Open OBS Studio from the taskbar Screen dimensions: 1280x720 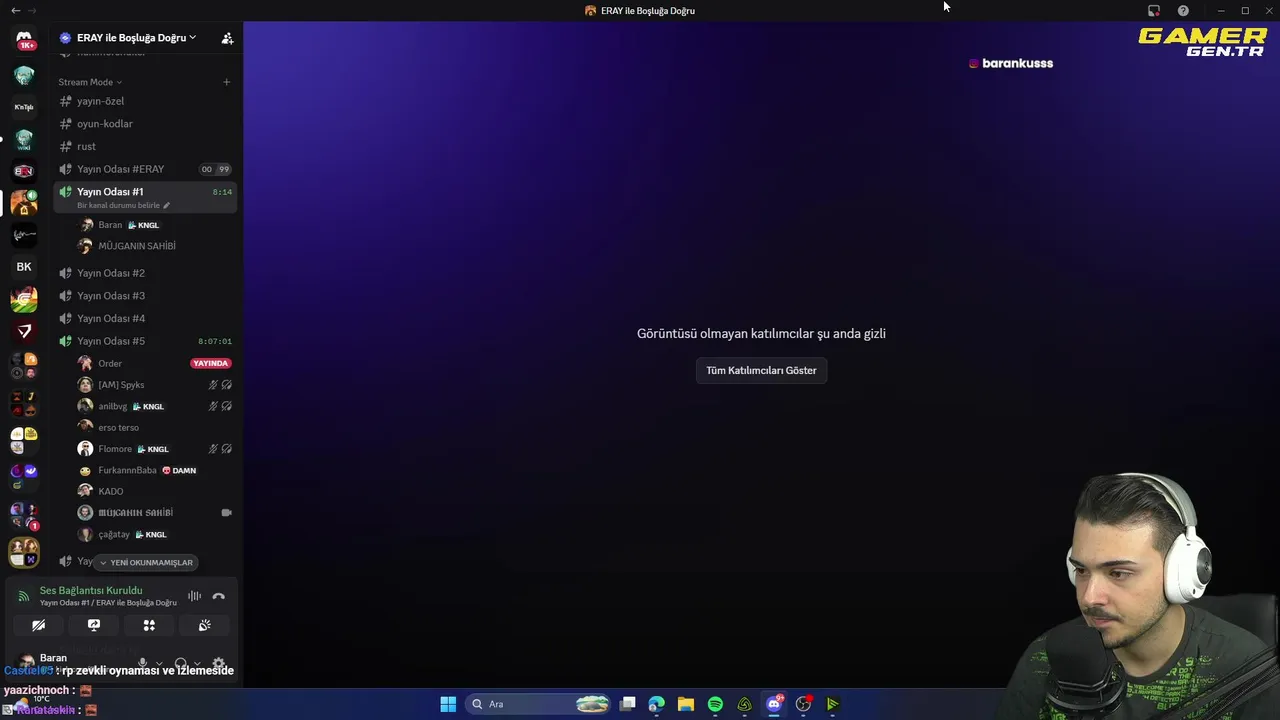(803, 704)
